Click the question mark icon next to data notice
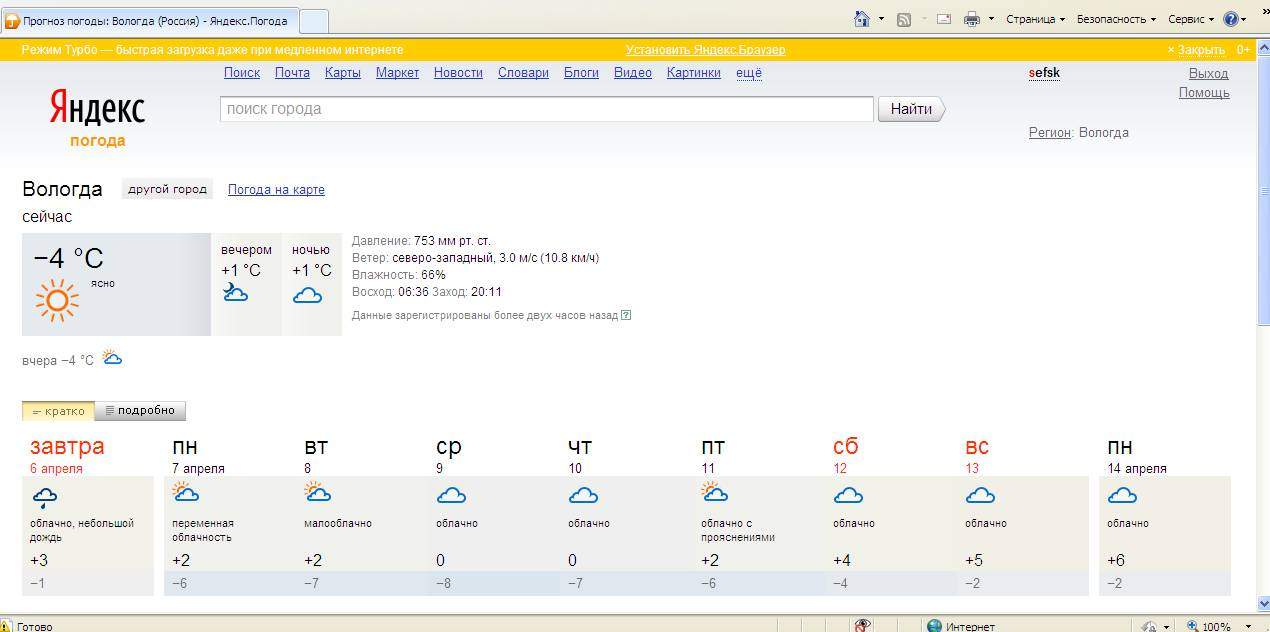This screenshot has height=632, width=1270. click(x=626, y=315)
